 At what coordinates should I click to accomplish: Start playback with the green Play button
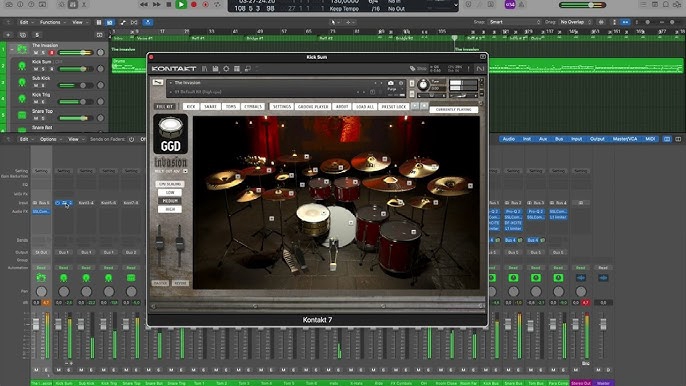pos(181,4)
